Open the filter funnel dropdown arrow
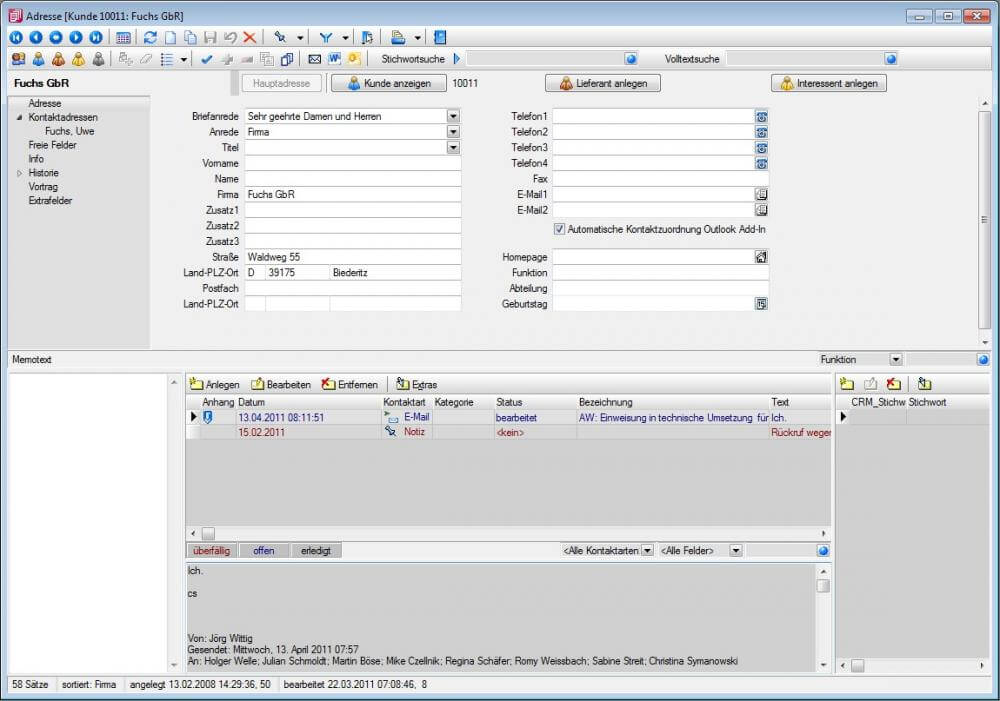The height and width of the screenshot is (701, 1000). [x=345, y=38]
